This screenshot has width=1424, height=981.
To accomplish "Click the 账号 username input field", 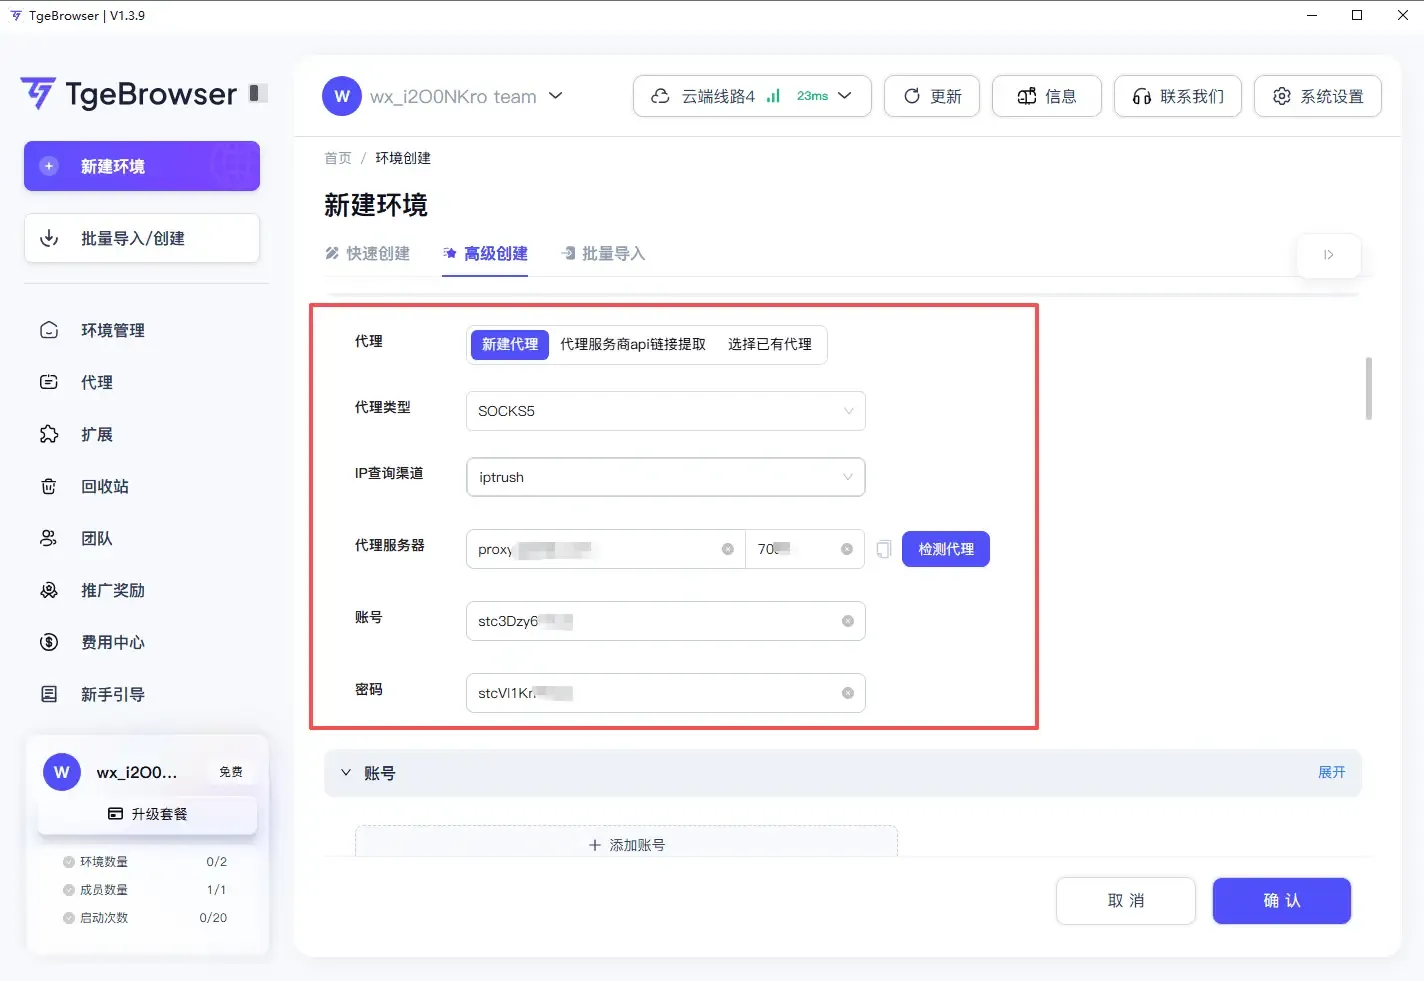I will (666, 621).
